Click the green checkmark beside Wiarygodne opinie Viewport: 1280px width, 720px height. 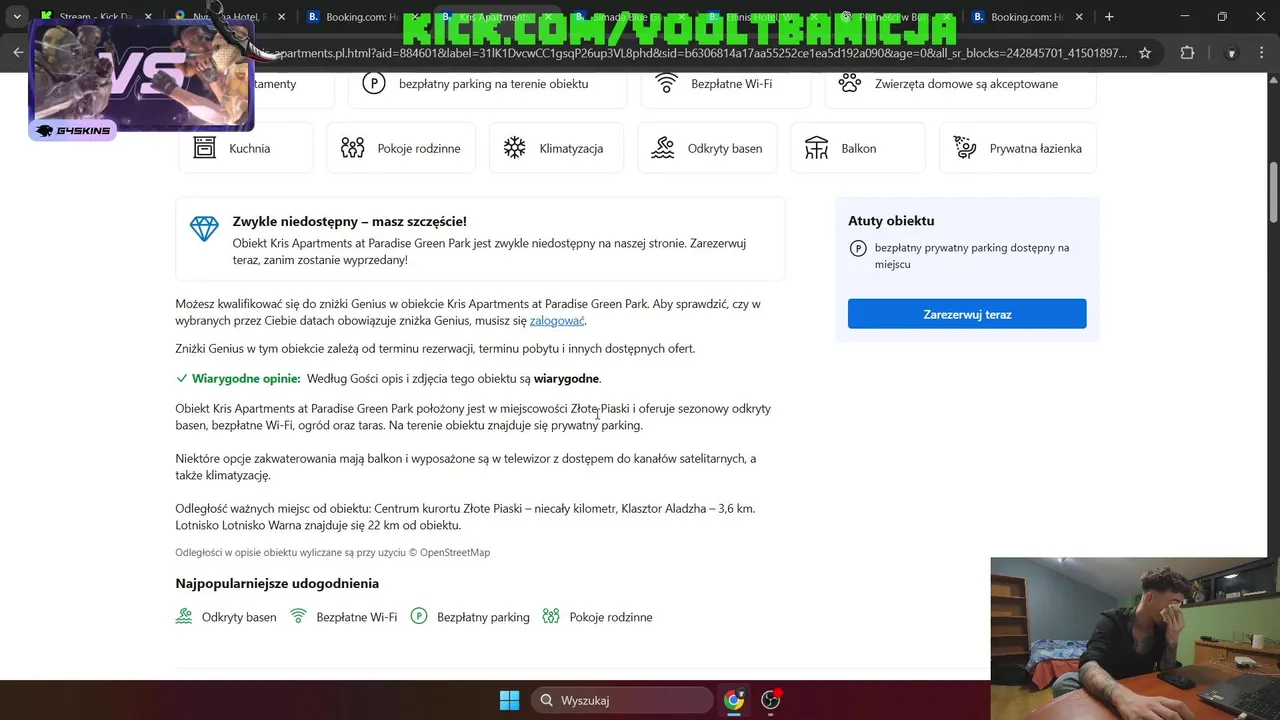(181, 378)
